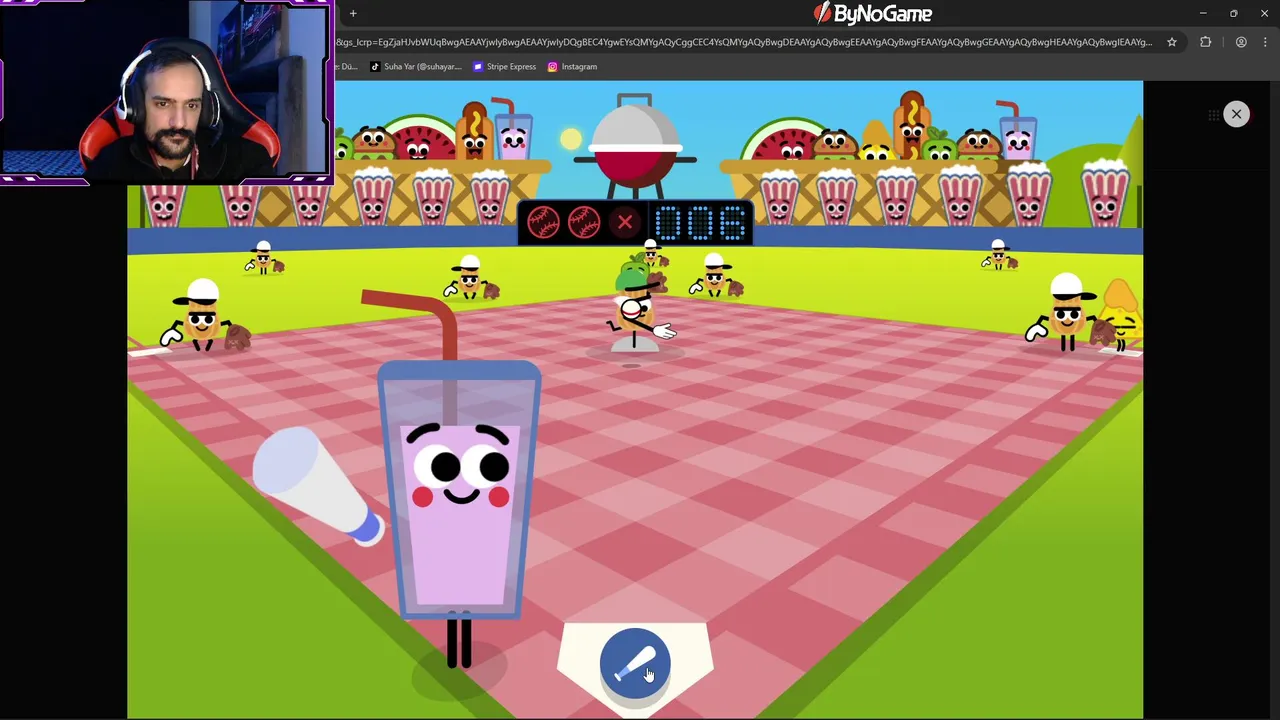Image resolution: width=1280 pixels, height=720 pixels.
Task: Open a new browser tab
Action: click(353, 13)
